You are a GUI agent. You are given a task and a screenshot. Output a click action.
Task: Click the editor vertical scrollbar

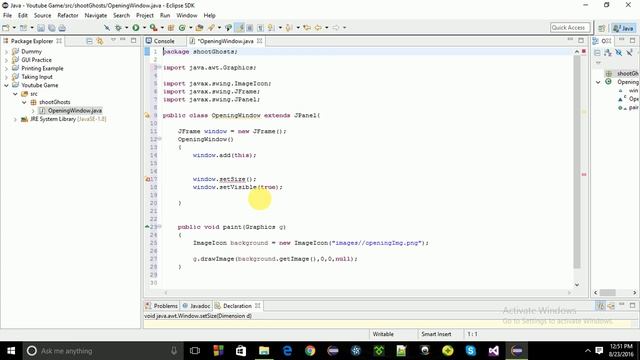coord(577,162)
